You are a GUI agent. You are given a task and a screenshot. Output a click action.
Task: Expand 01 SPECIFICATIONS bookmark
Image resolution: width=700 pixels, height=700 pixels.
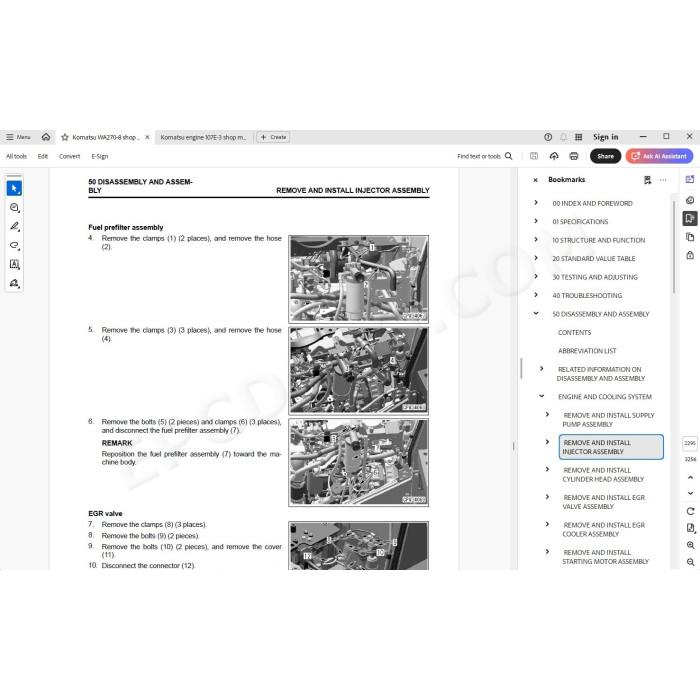(x=536, y=221)
